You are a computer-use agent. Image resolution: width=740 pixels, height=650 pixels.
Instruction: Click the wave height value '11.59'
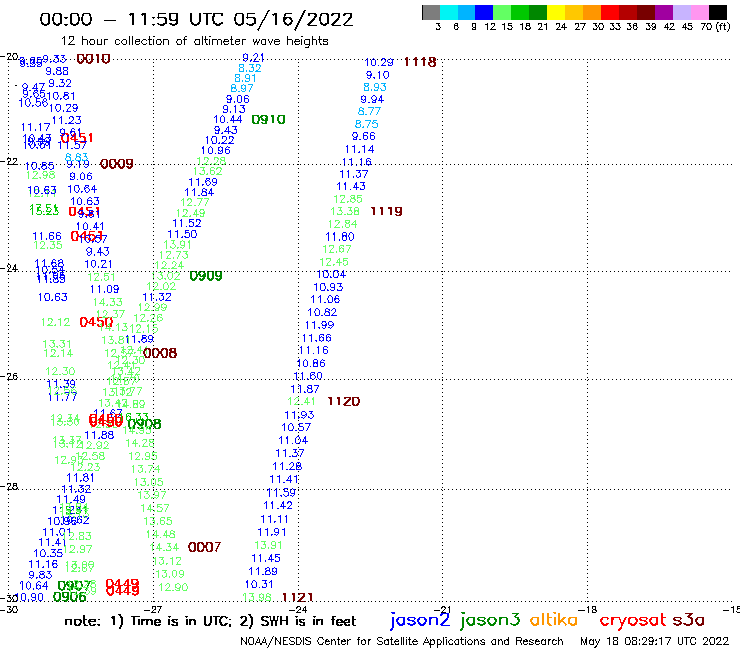(281, 492)
